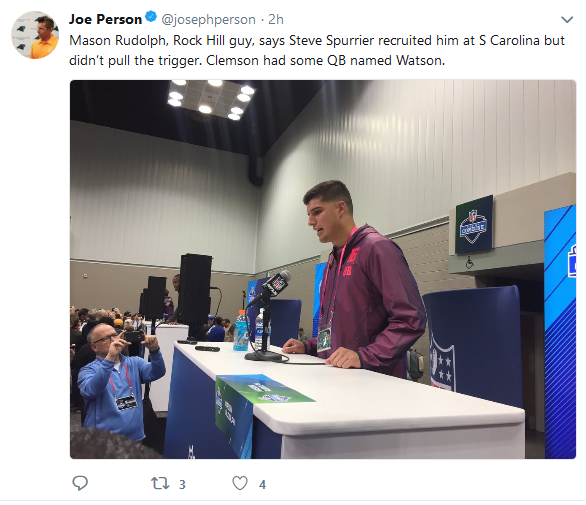
Task: Open the Joe Person display name
Action: [105, 19]
